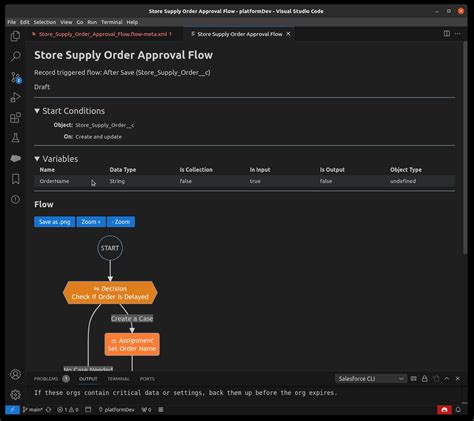This screenshot has height=421, width=474.
Task: Click the Save as .png button
Action: click(55, 222)
